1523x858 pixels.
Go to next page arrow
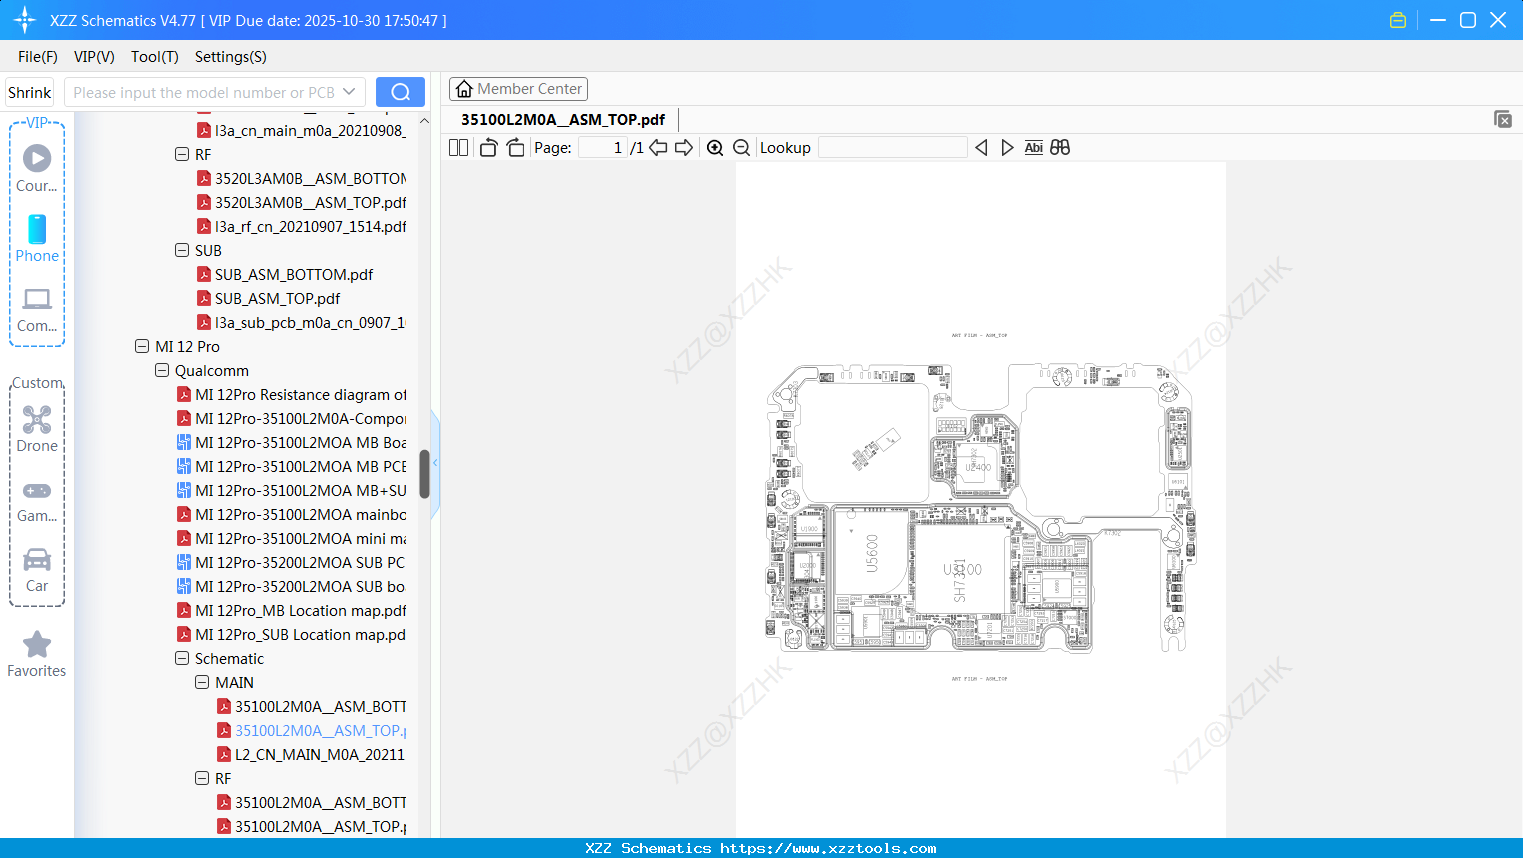pos(684,148)
